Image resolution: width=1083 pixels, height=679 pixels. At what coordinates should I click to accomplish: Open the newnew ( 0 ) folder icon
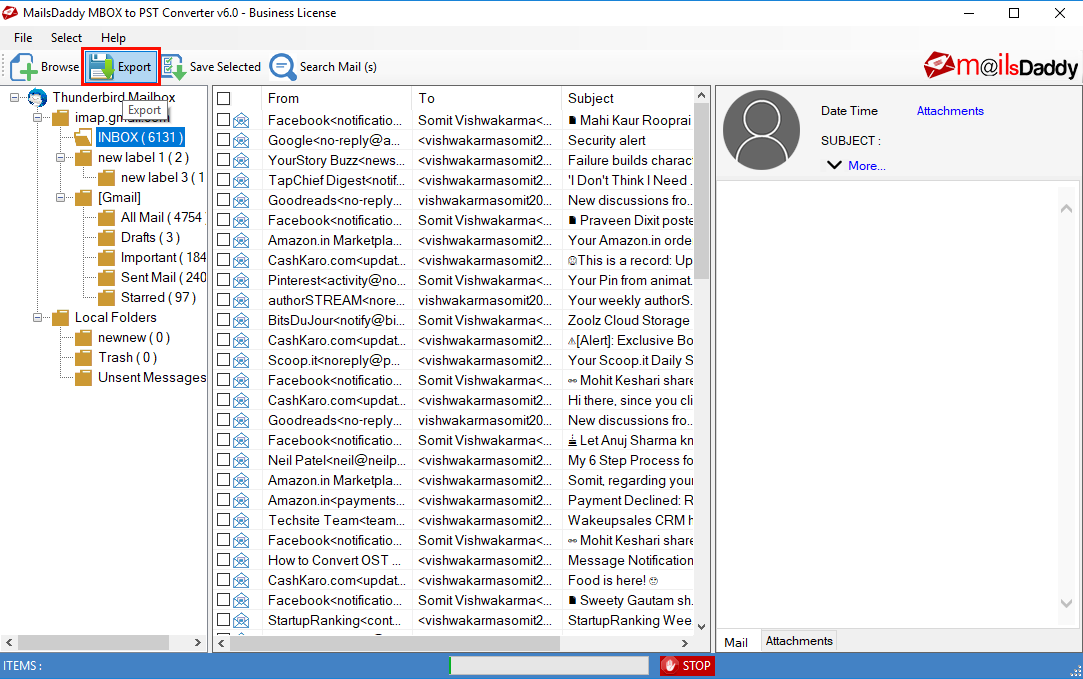pyautogui.click(x=84, y=338)
